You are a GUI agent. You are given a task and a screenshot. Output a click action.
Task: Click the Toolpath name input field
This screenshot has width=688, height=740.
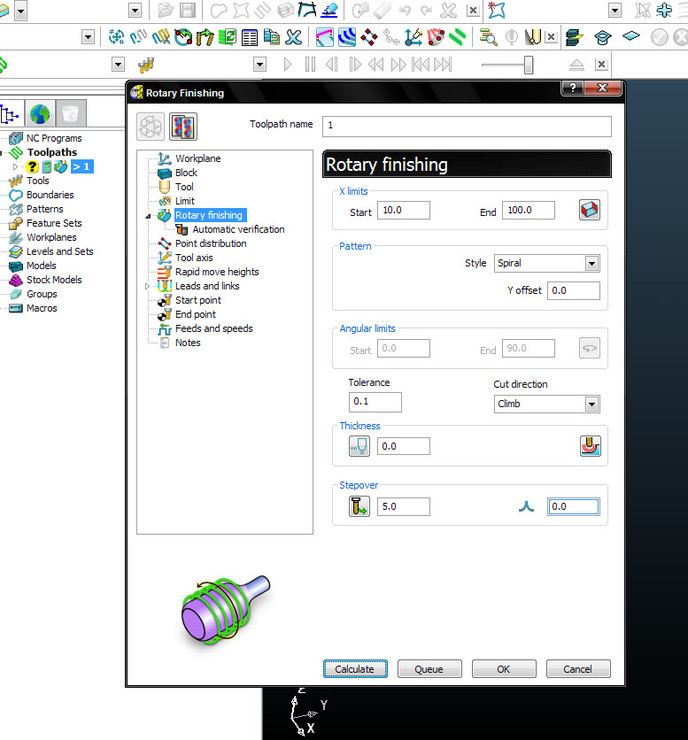[466, 126]
